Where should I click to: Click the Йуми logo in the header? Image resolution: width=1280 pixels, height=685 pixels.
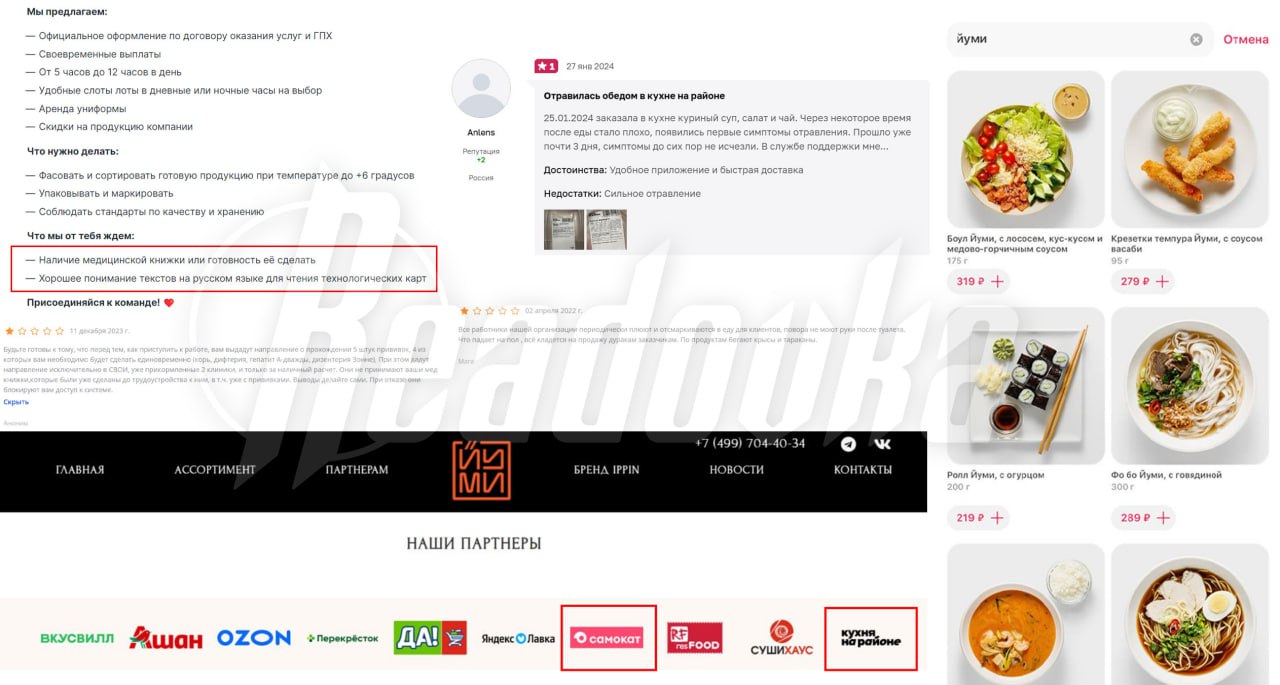[x=481, y=470]
